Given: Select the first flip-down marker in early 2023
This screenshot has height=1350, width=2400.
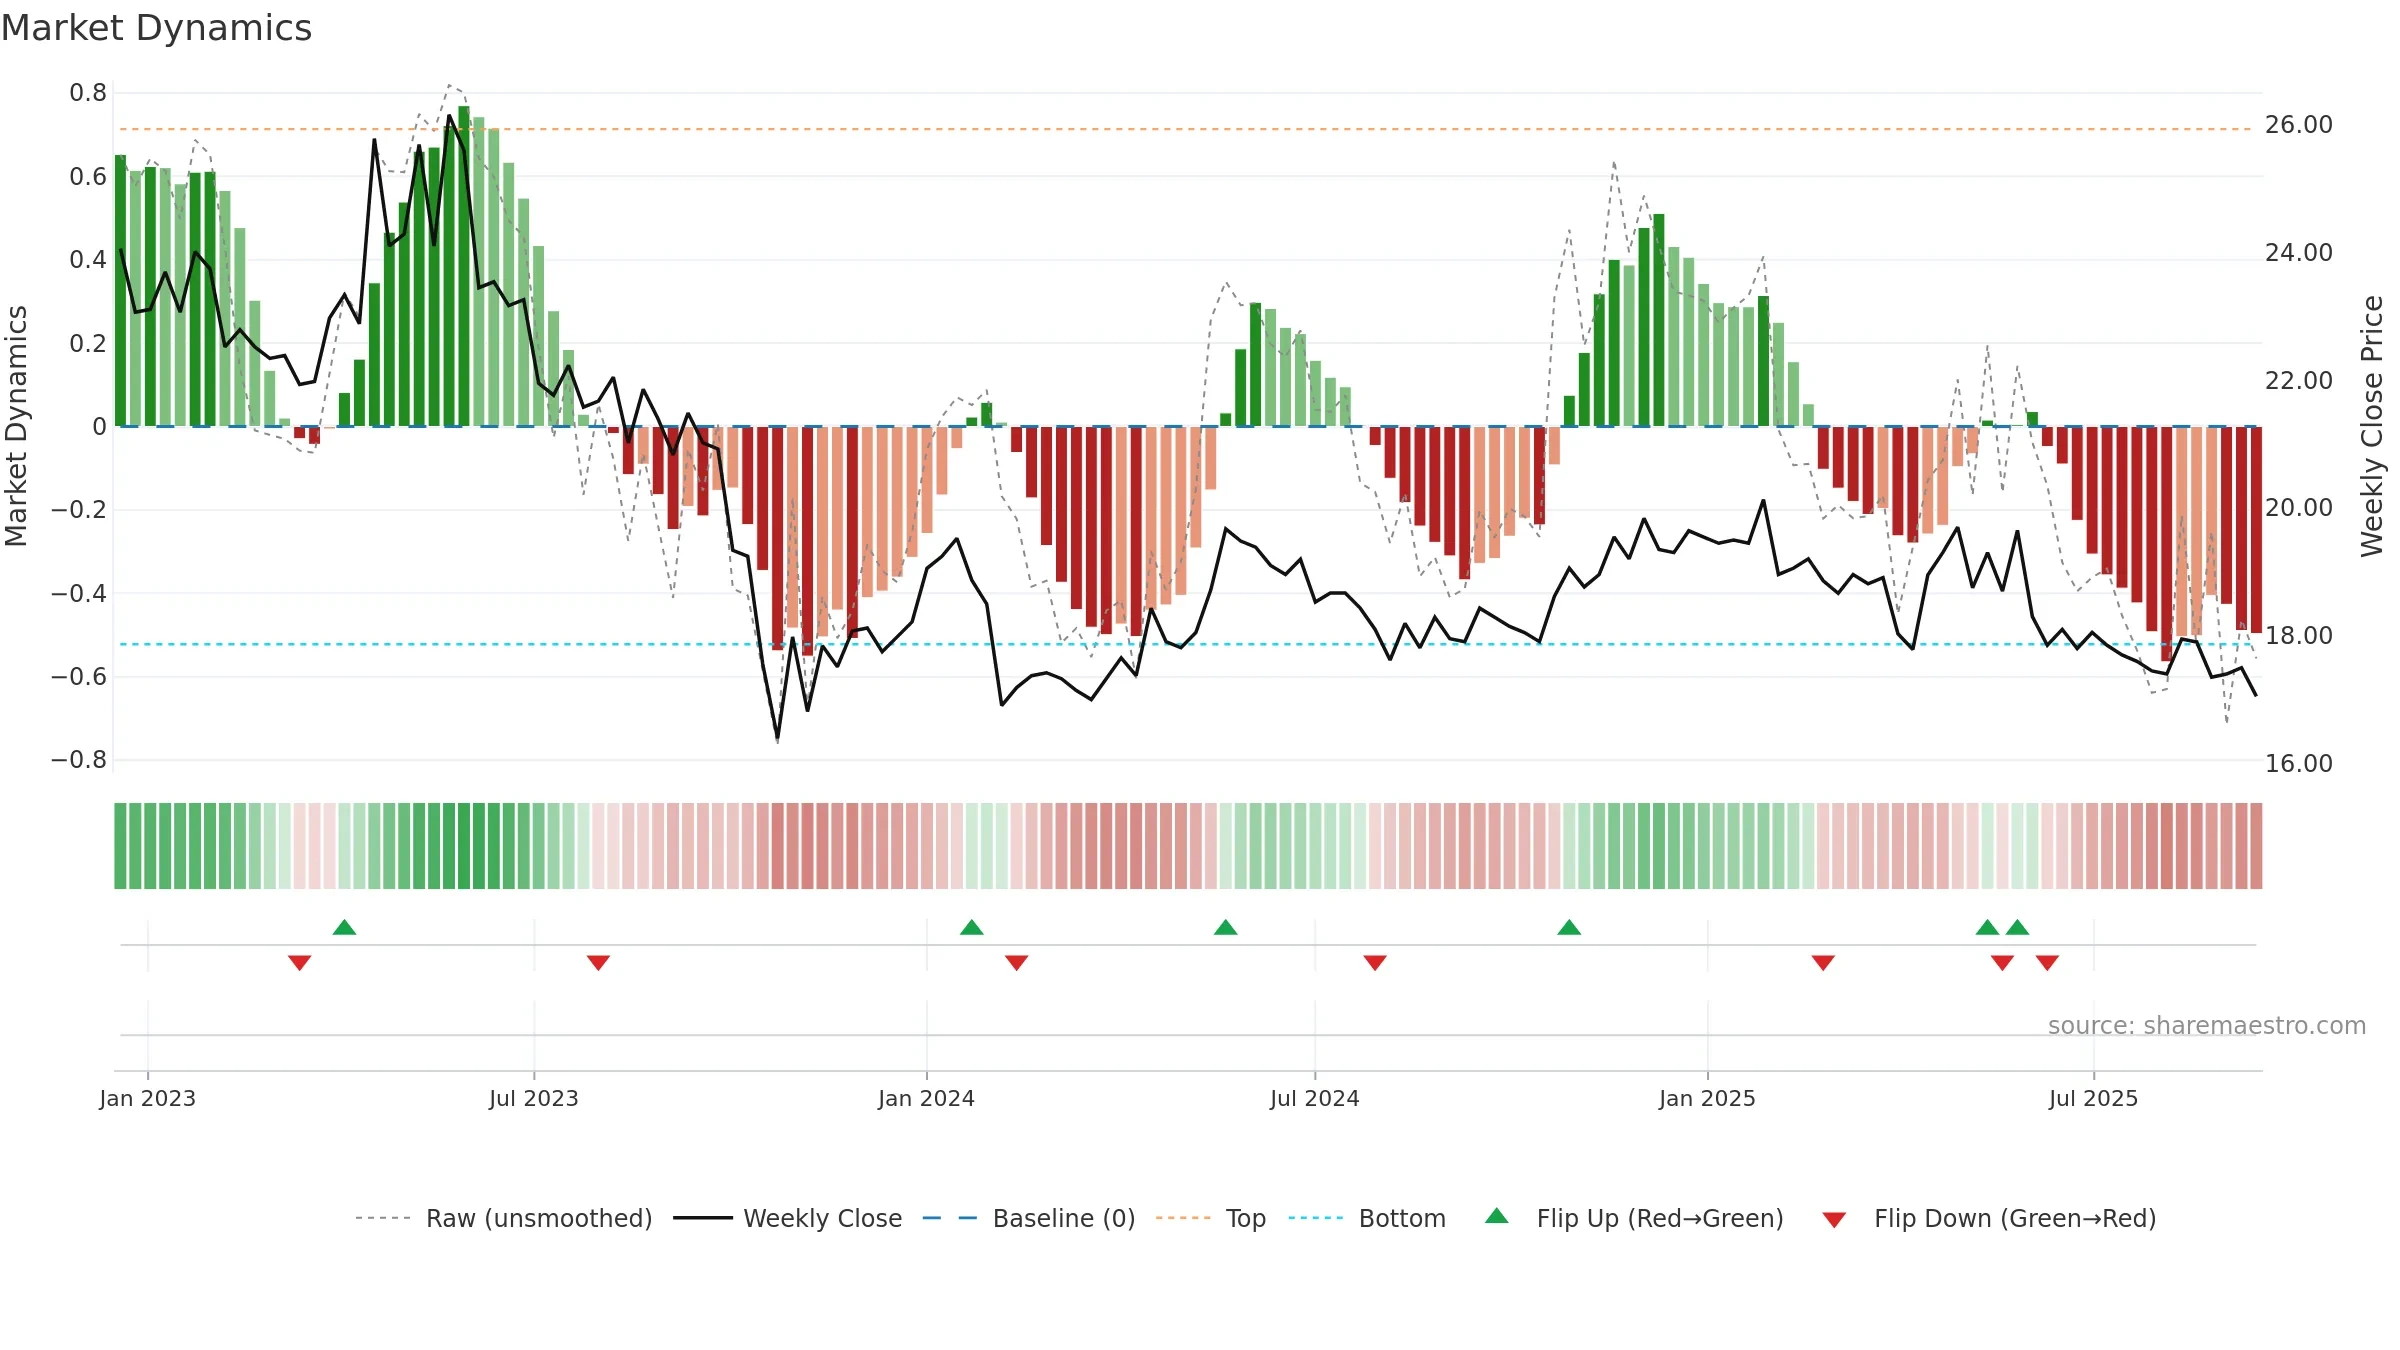Looking at the screenshot, I should click(300, 963).
